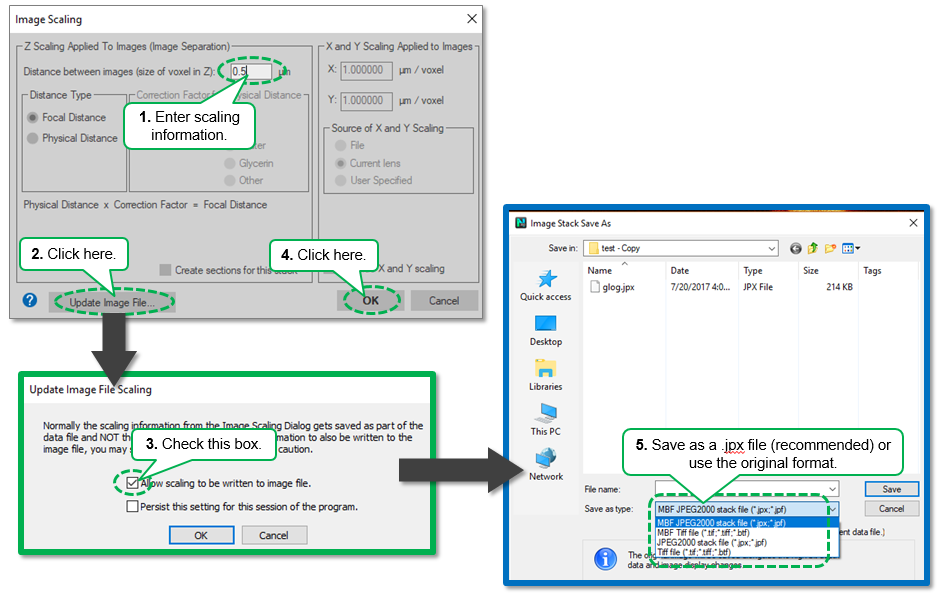Open the Save as type dropdown
Screen dimensions: 937x593
(x=831, y=509)
